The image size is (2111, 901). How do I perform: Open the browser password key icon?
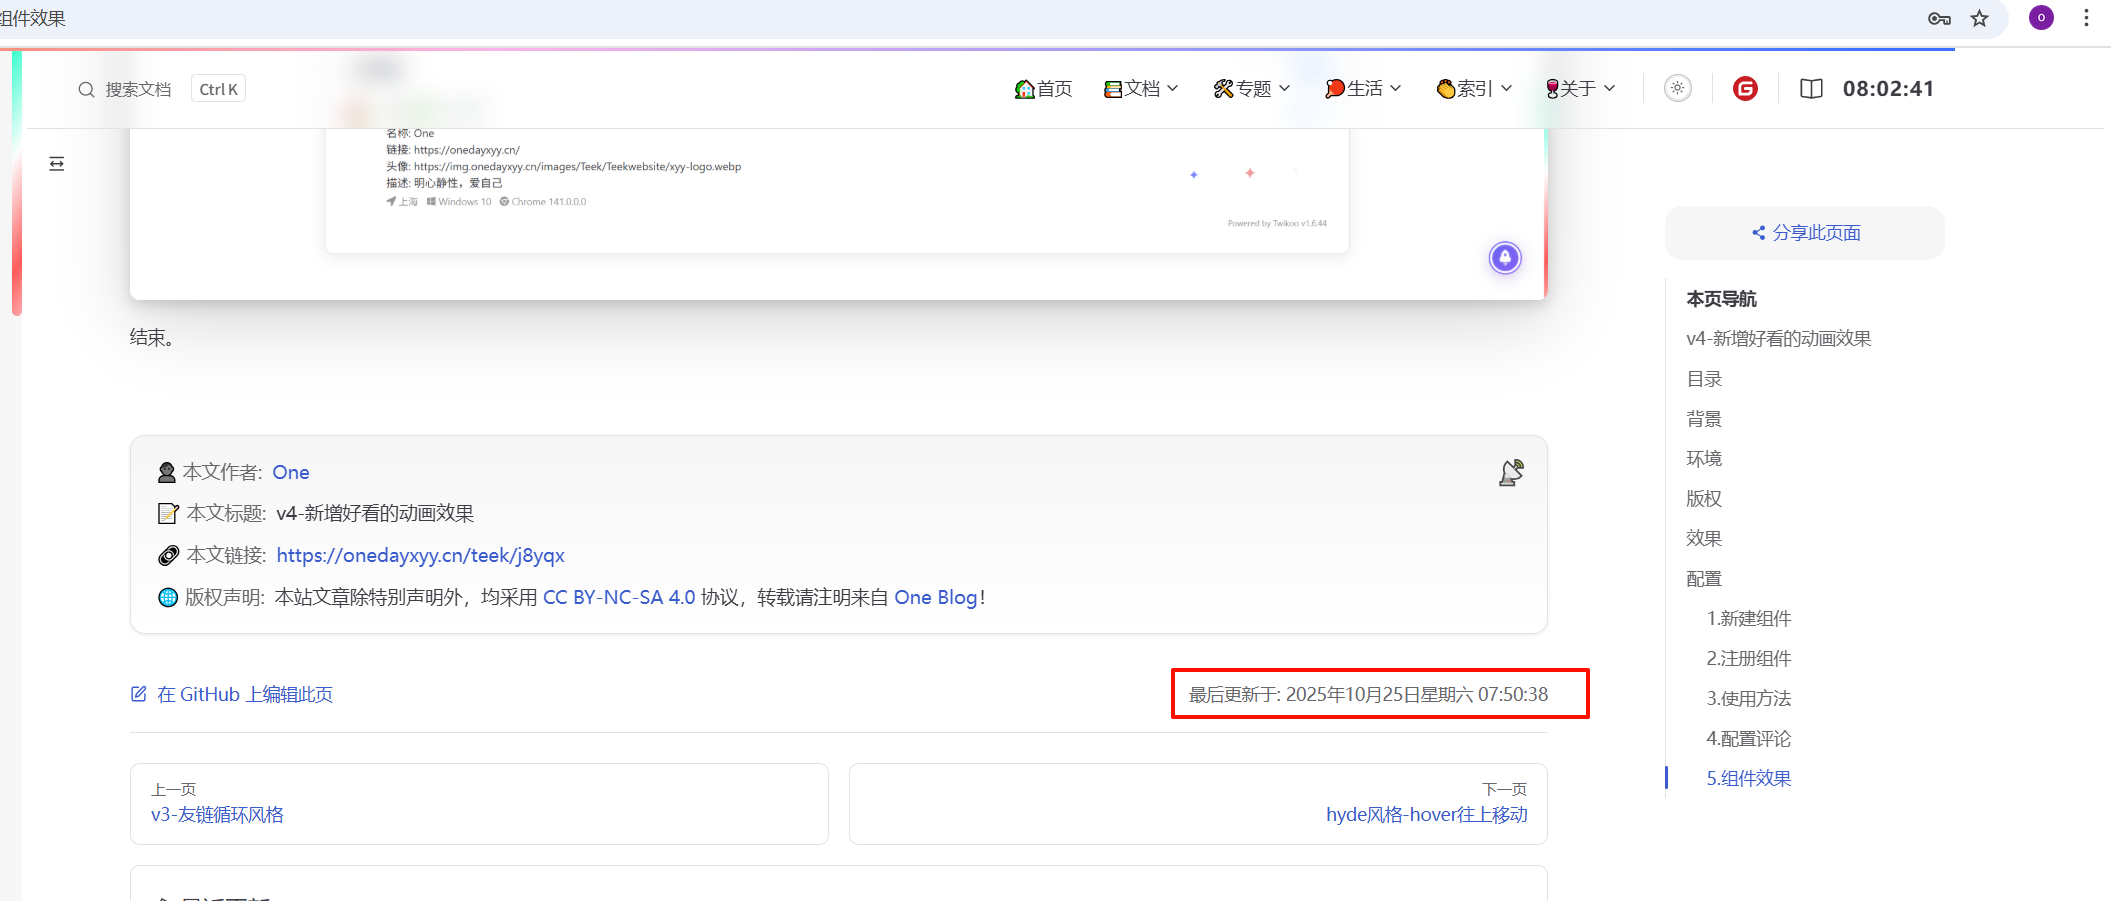[1939, 19]
